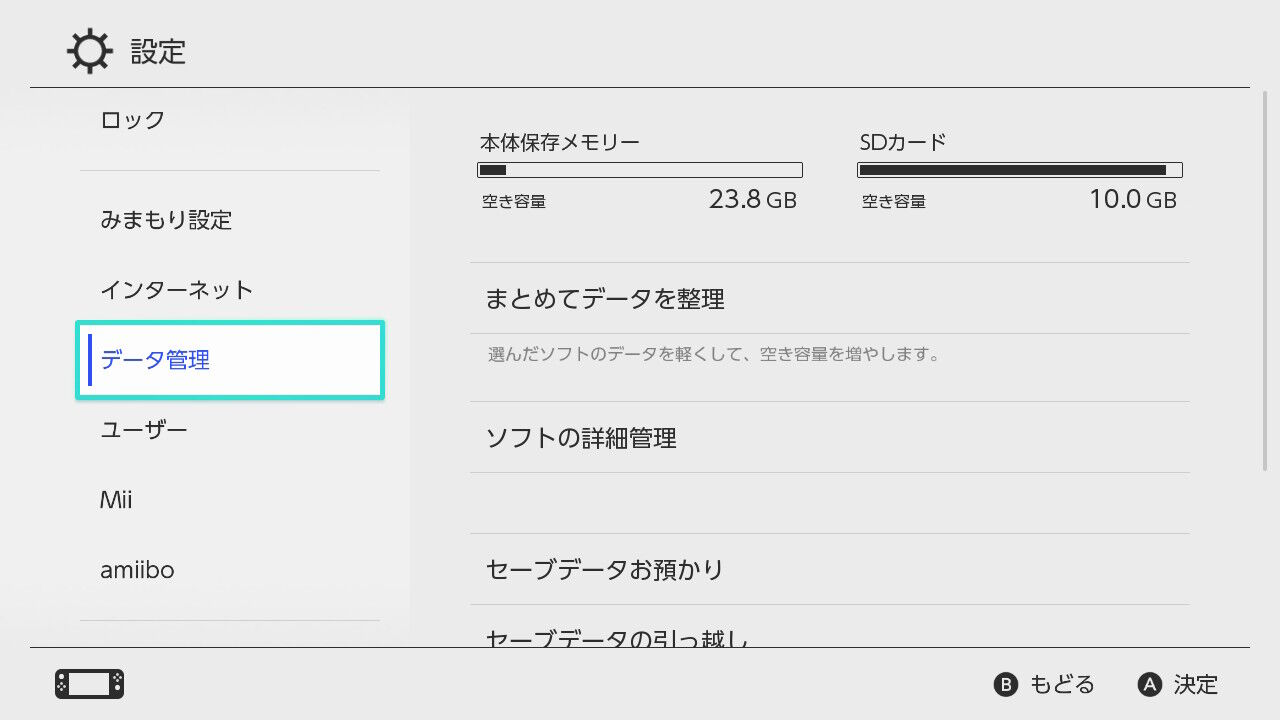
Task: Click the SDカード storage usage bar
Action: click(1020, 170)
